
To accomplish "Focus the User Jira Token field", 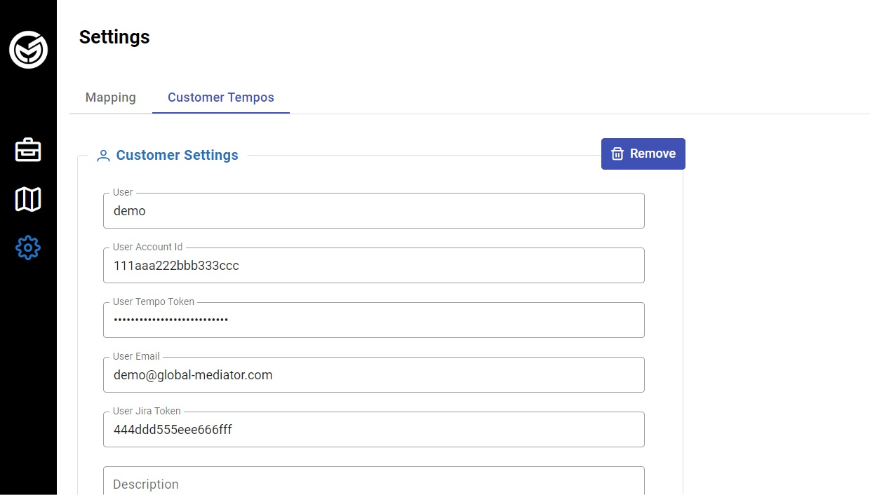I will click(373, 429).
